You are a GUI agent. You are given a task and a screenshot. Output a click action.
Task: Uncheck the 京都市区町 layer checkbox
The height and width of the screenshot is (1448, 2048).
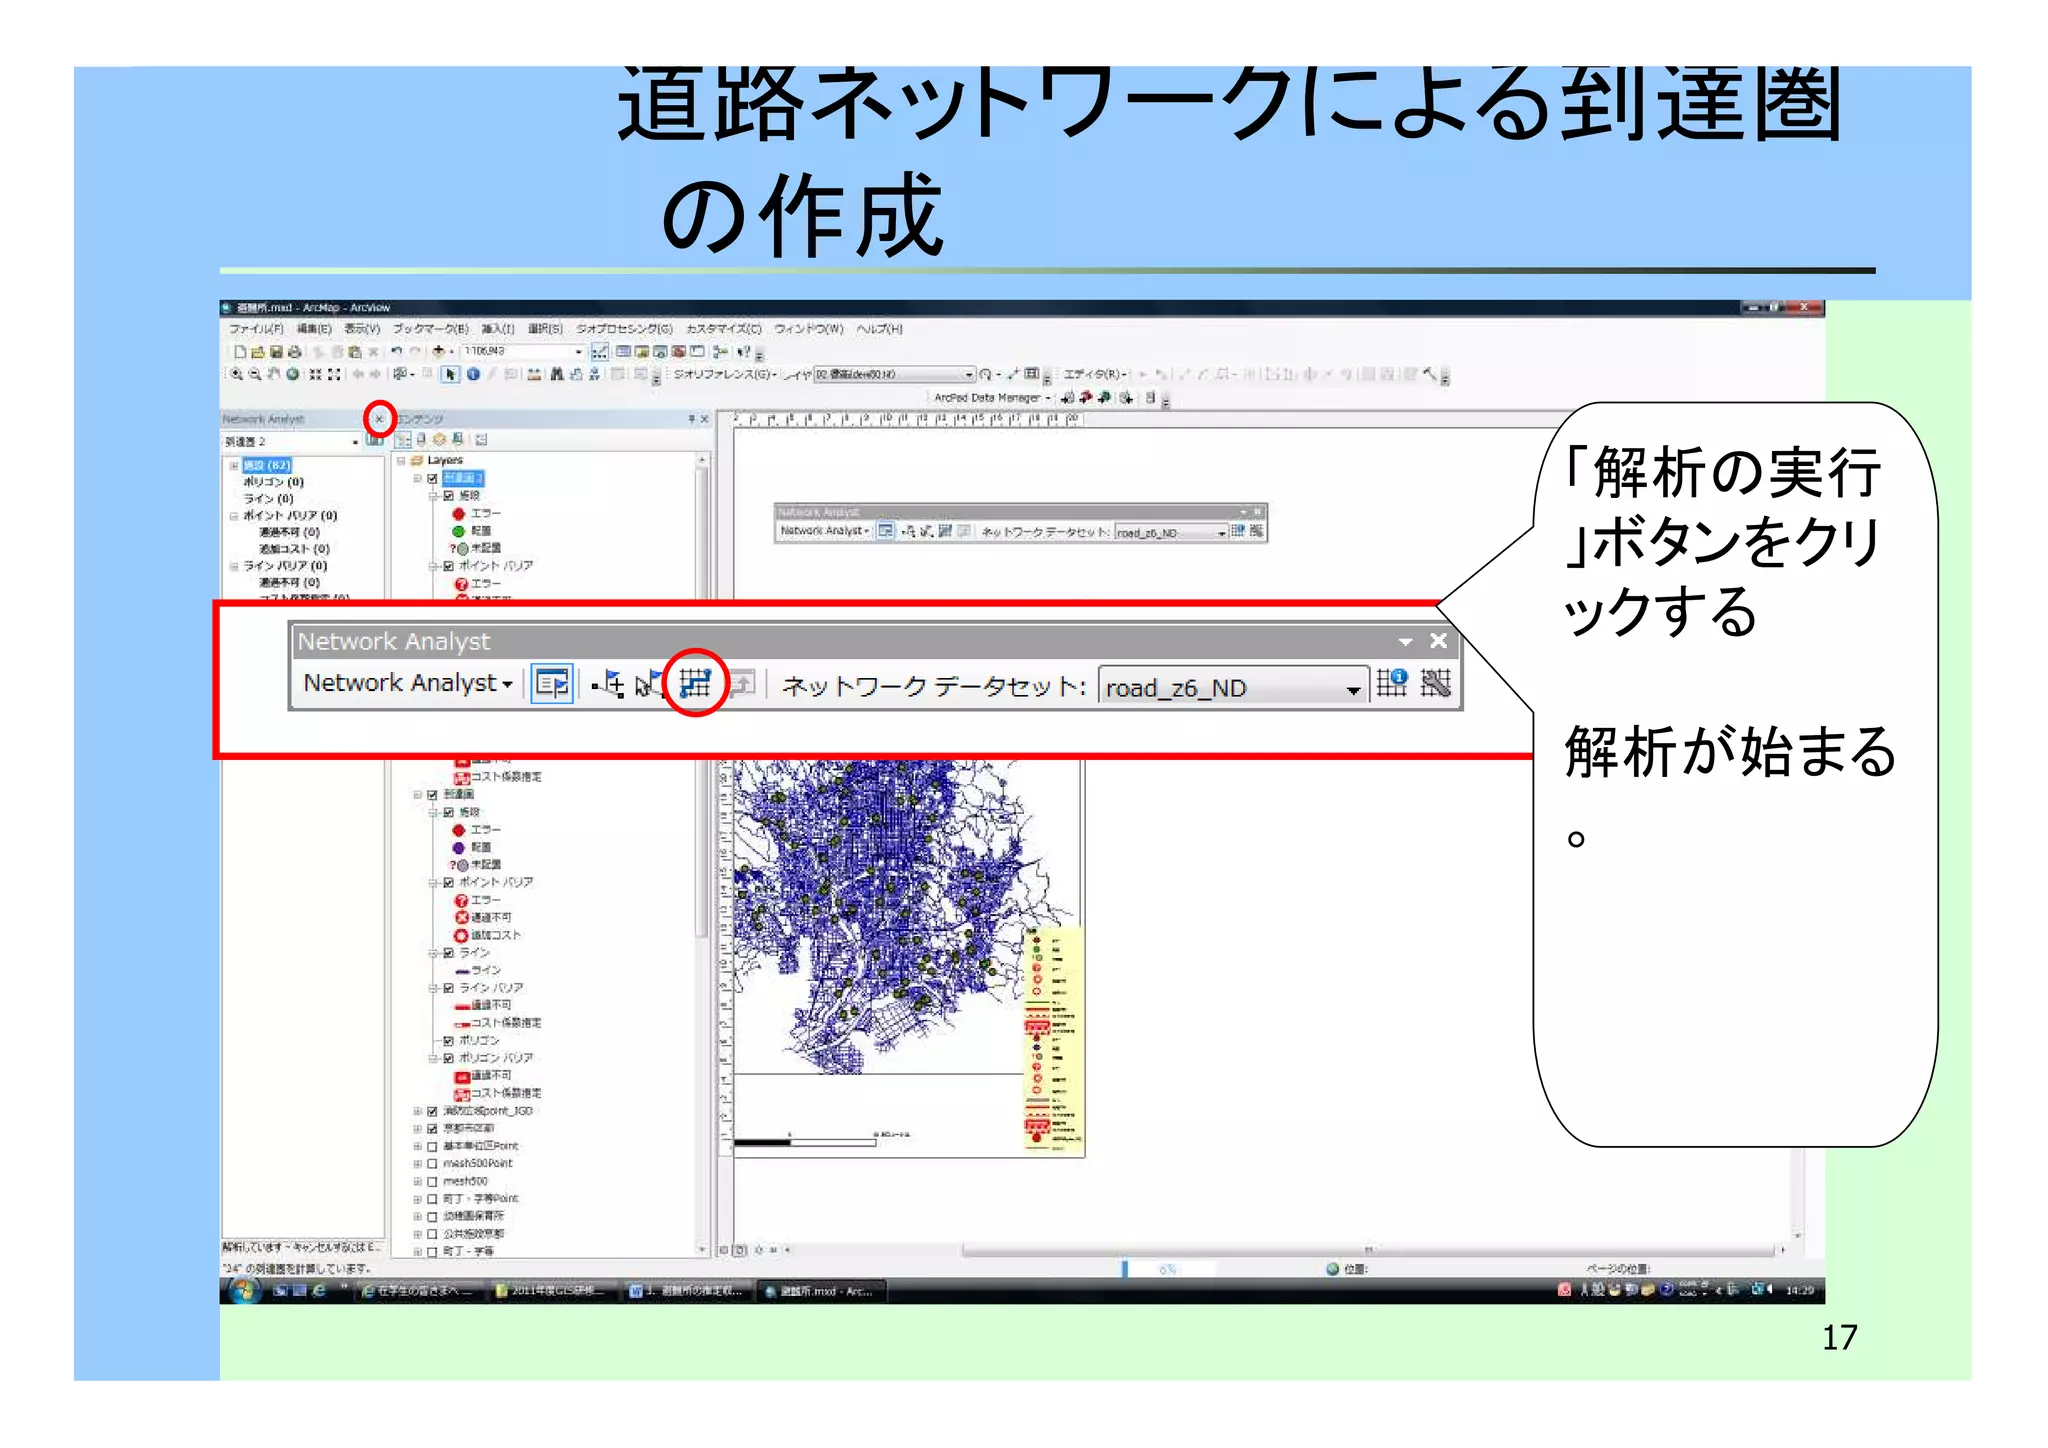[x=432, y=1129]
